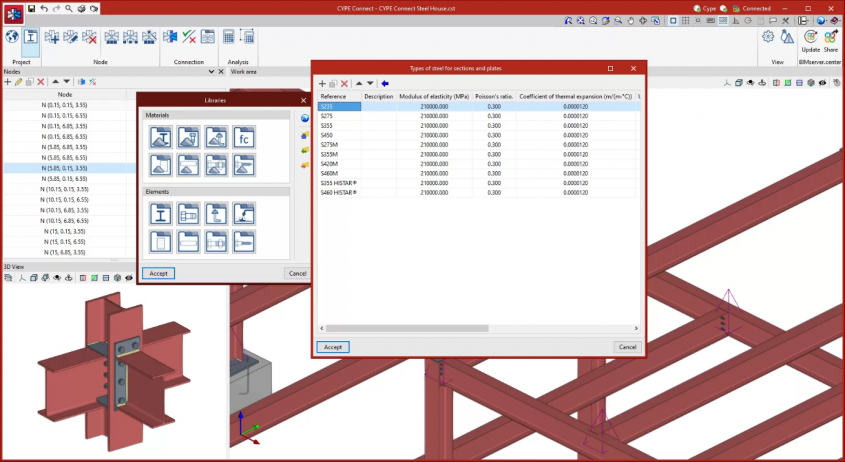Open the globe General data icon in Project group
Viewport: 845px width, 462px height.
pos(12,37)
